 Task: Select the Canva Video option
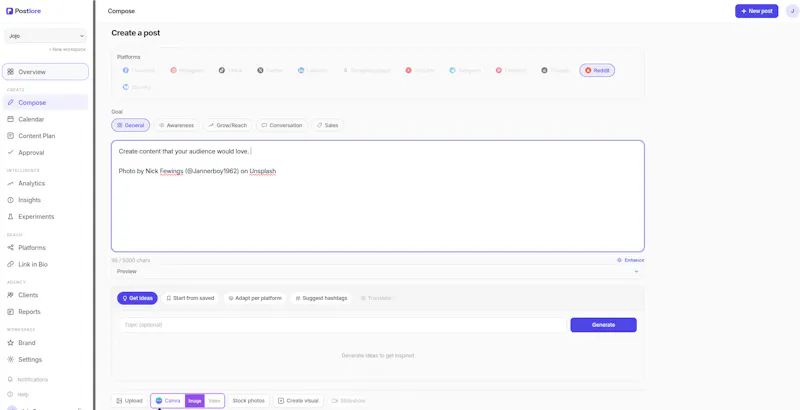[214, 401]
